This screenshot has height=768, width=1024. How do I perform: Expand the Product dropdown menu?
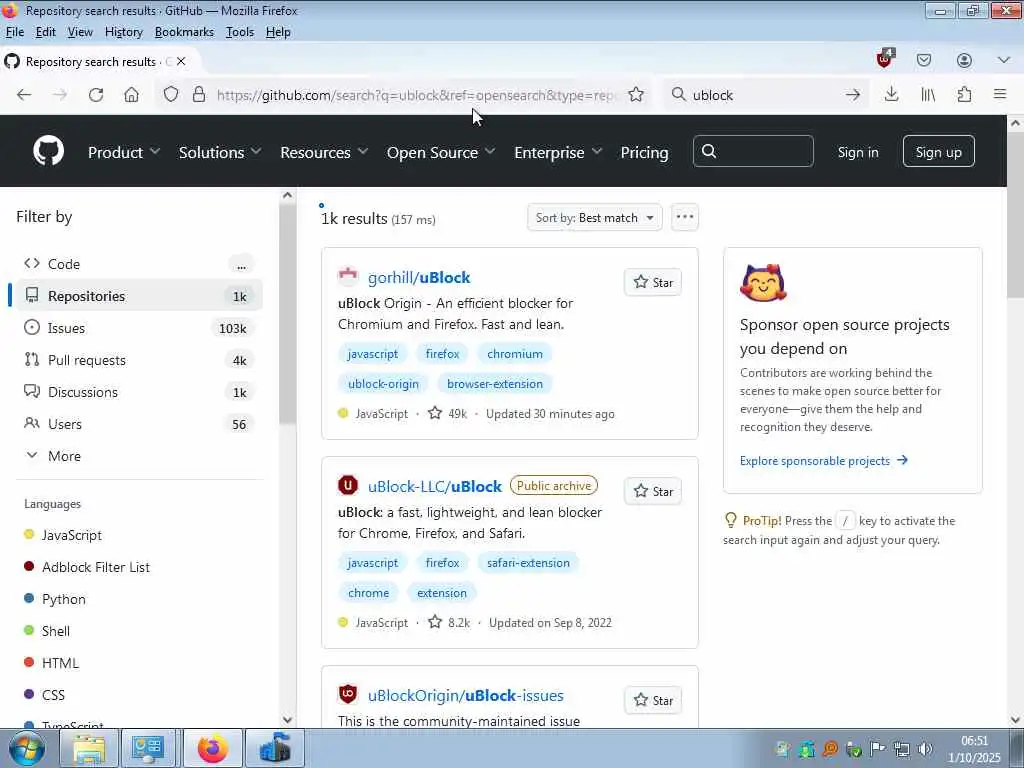[123, 152]
